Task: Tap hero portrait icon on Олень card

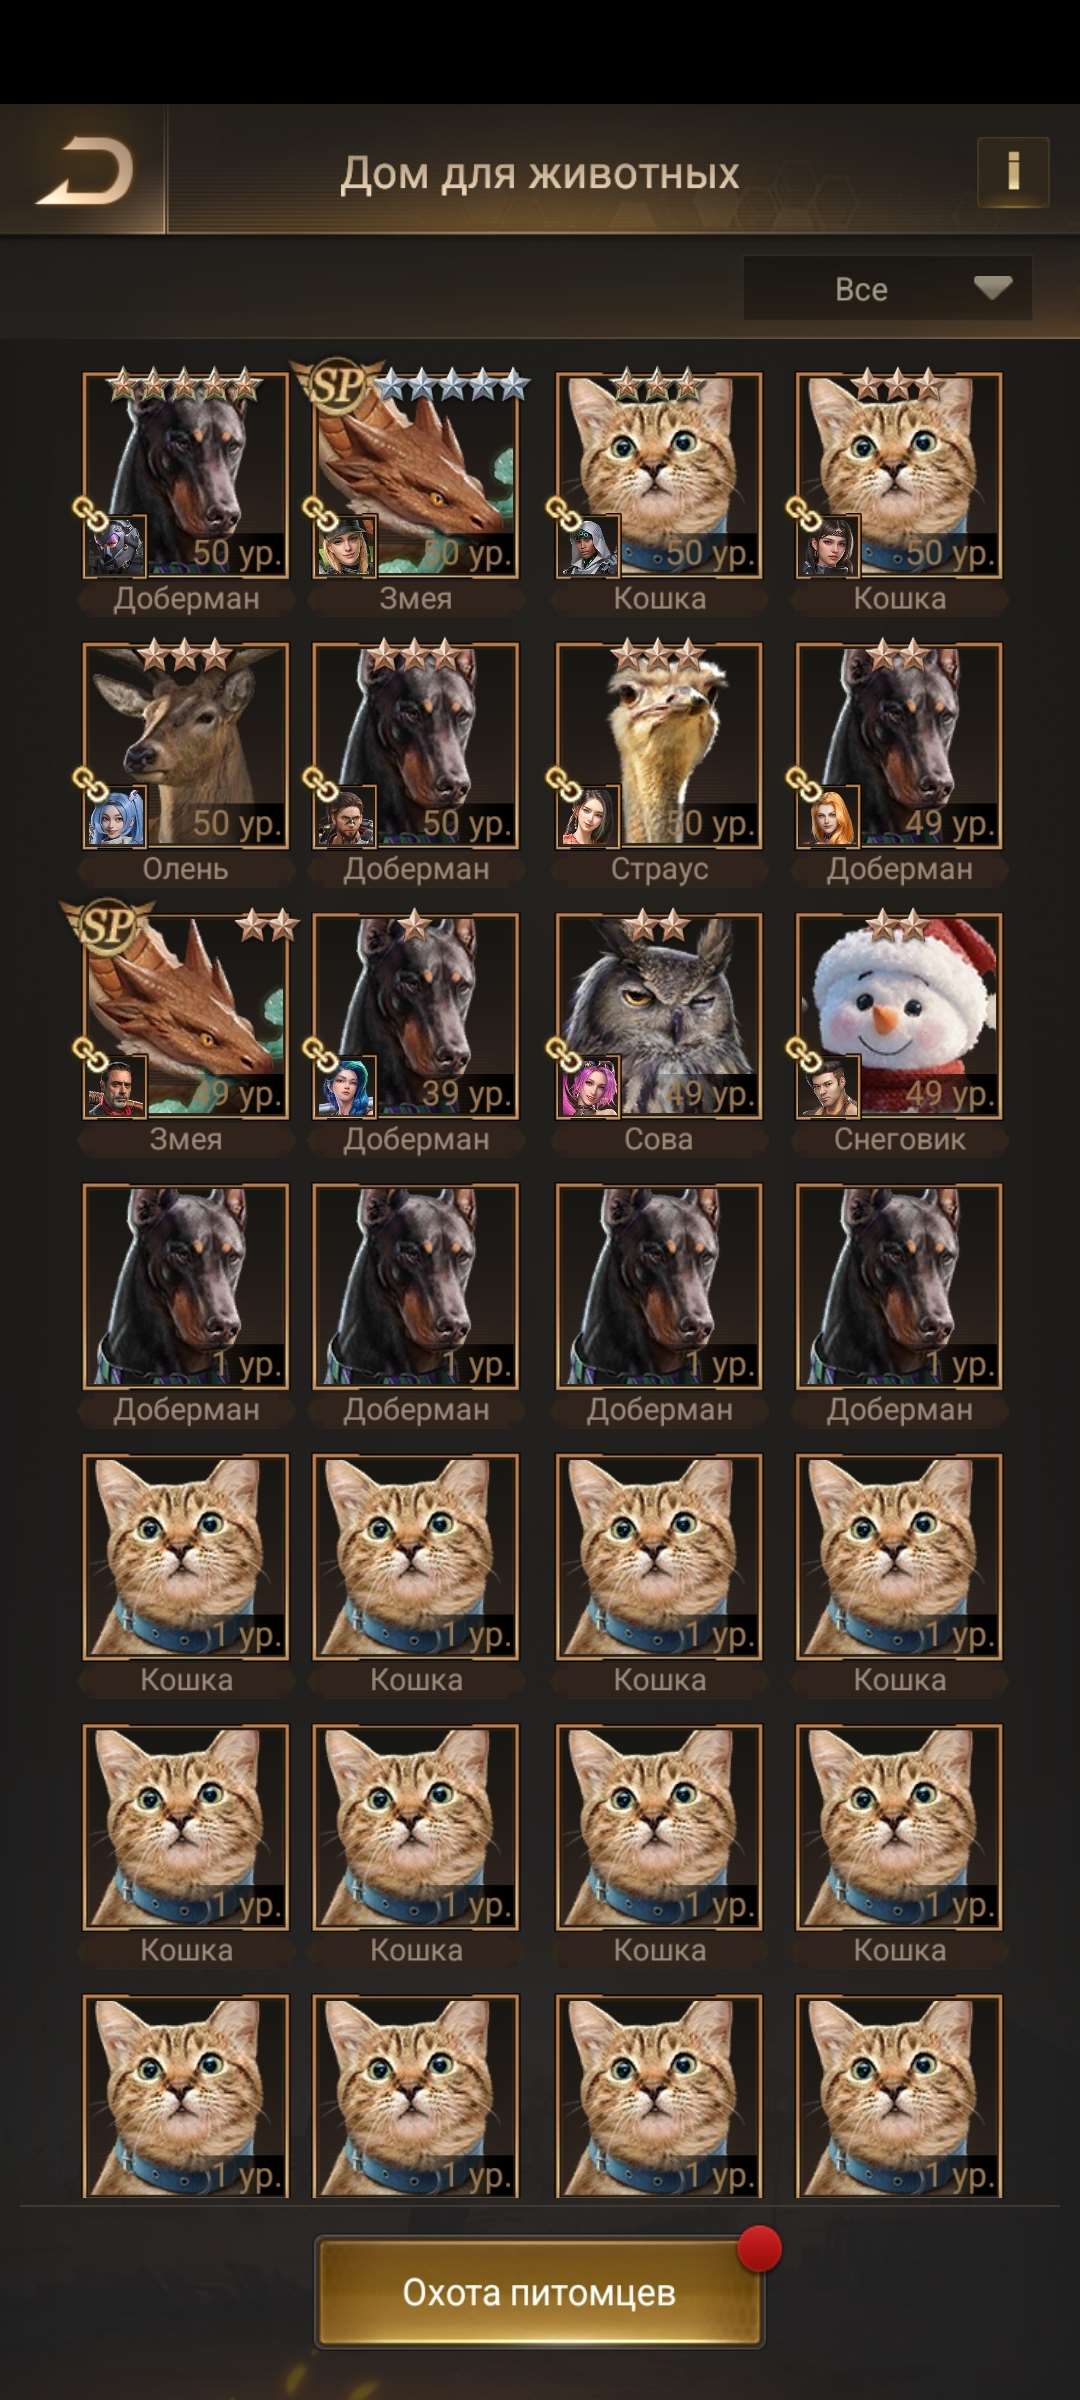Action: (x=116, y=816)
